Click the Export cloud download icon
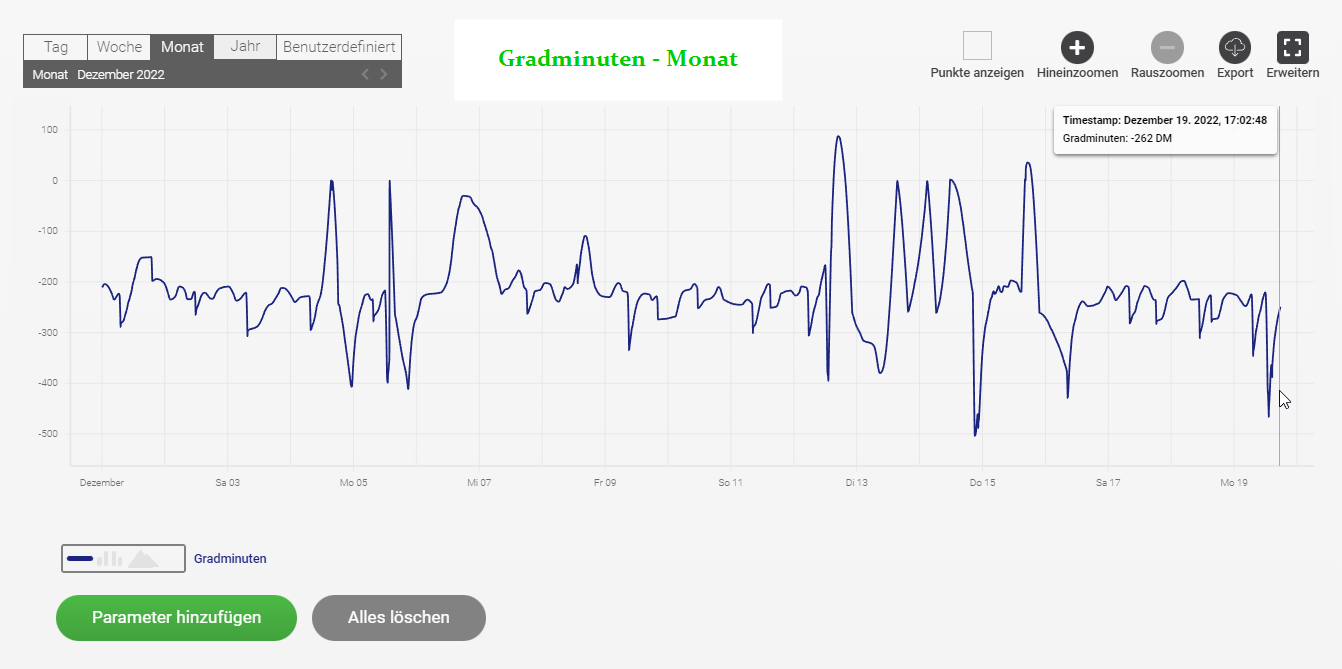 [x=1235, y=47]
